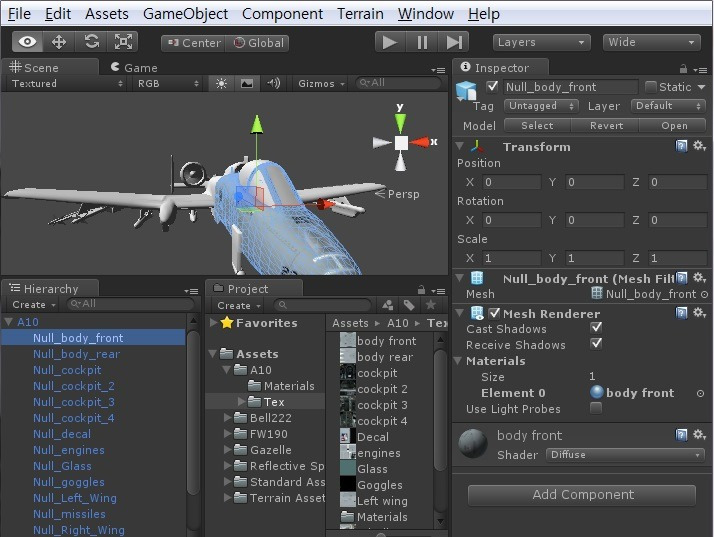
Task: Step one frame forward
Action: point(454,42)
